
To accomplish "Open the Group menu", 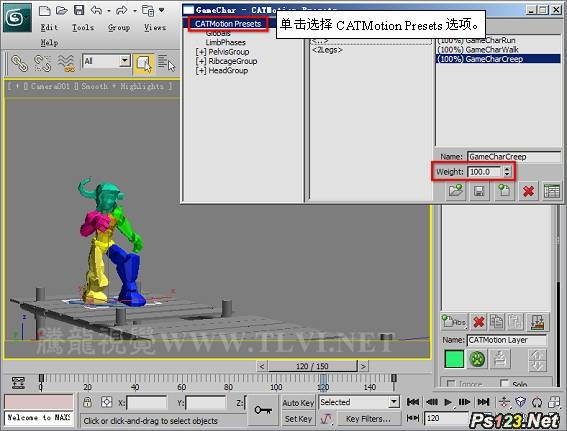I will (119, 27).
